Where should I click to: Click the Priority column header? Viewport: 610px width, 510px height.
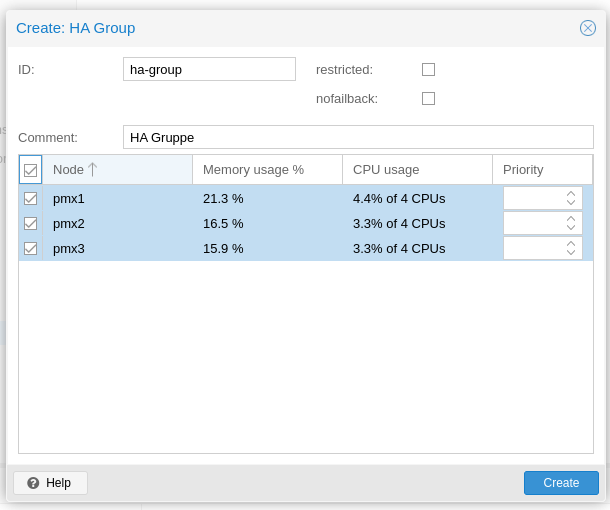coord(541,170)
